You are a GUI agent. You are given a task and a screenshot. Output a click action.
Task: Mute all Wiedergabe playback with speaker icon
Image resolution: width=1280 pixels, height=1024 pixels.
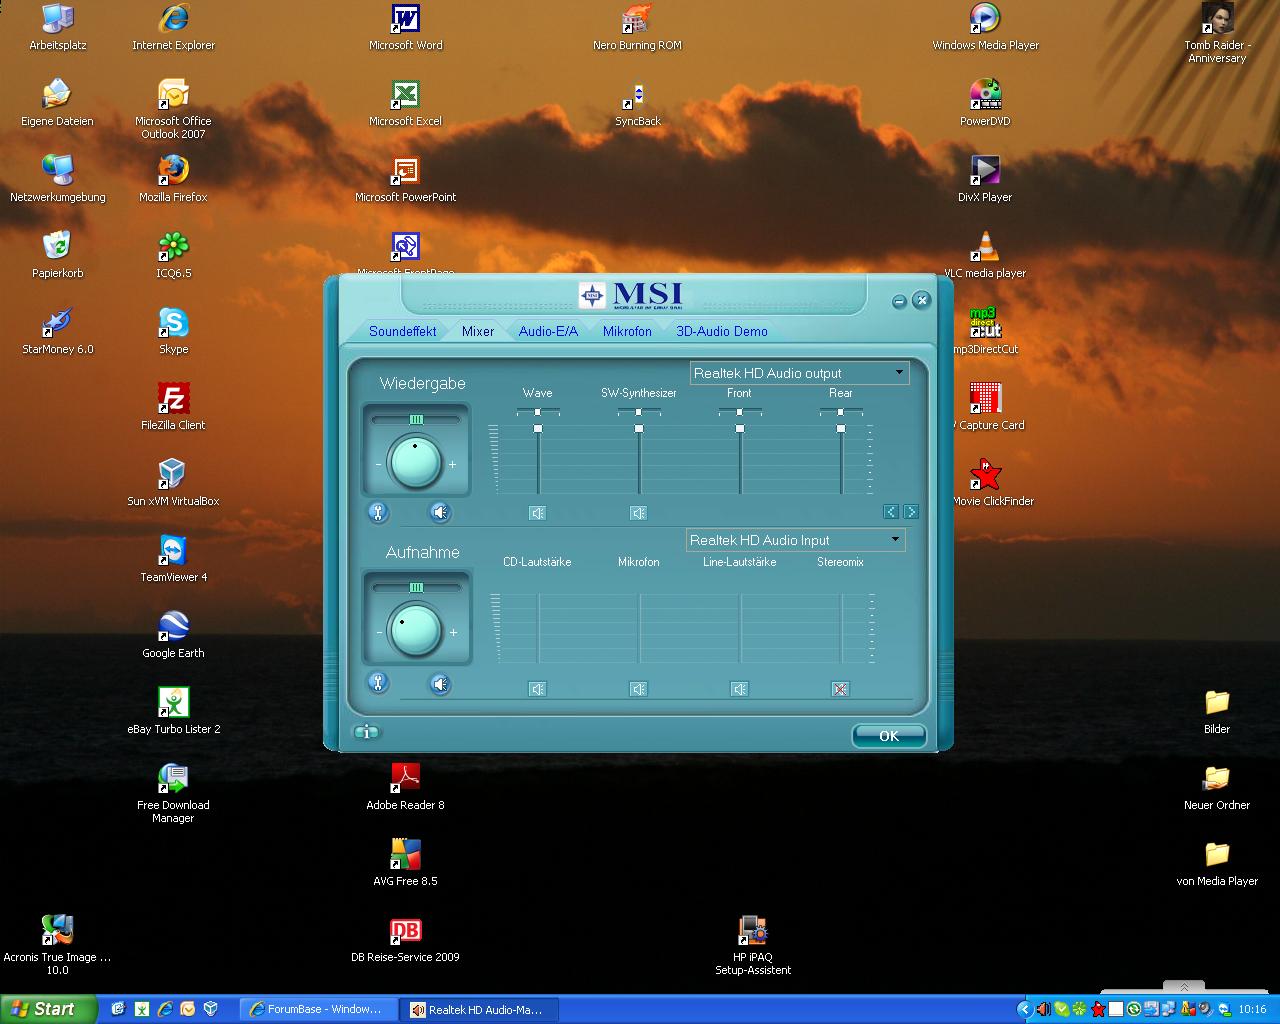pos(440,513)
